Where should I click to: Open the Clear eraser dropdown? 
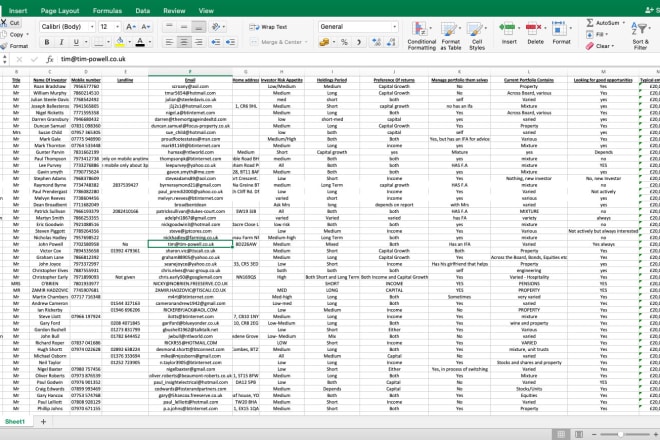pyautogui.click(x=600, y=46)
